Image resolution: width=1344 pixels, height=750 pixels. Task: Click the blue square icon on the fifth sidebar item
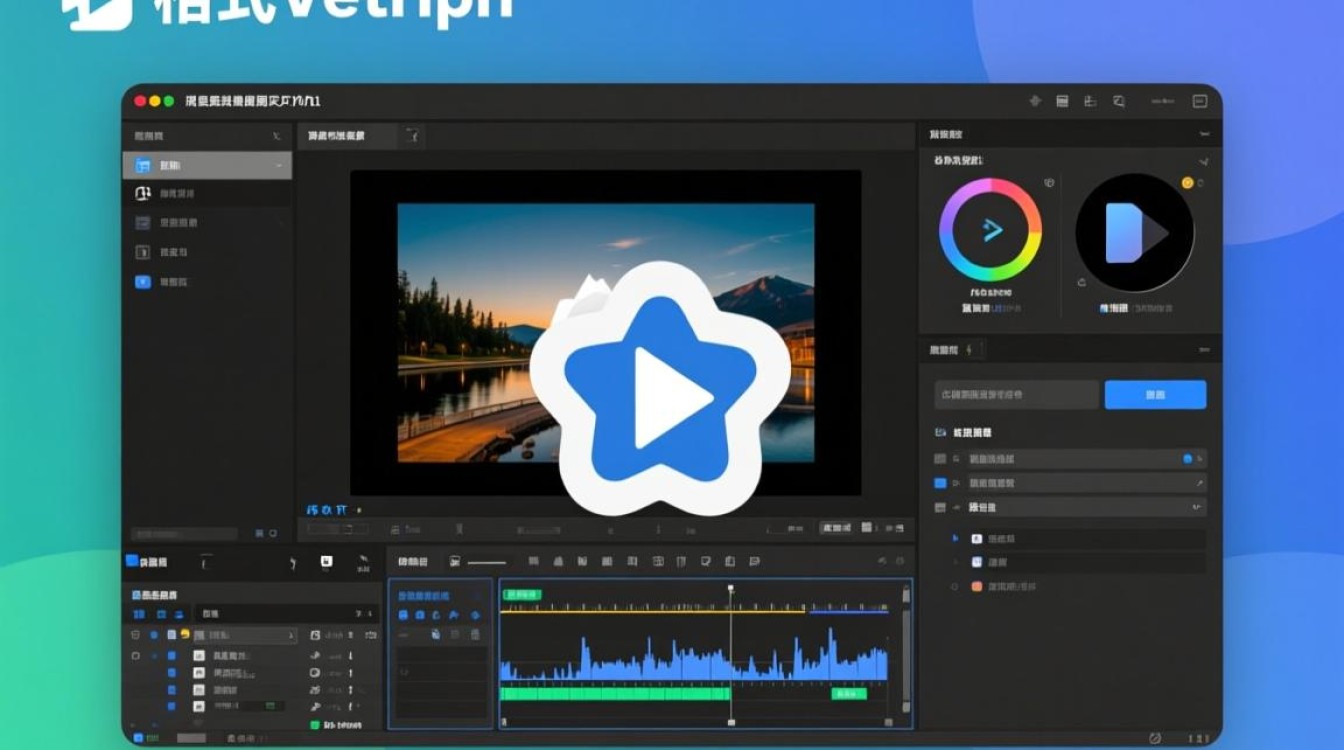click(x=142, y=282)
